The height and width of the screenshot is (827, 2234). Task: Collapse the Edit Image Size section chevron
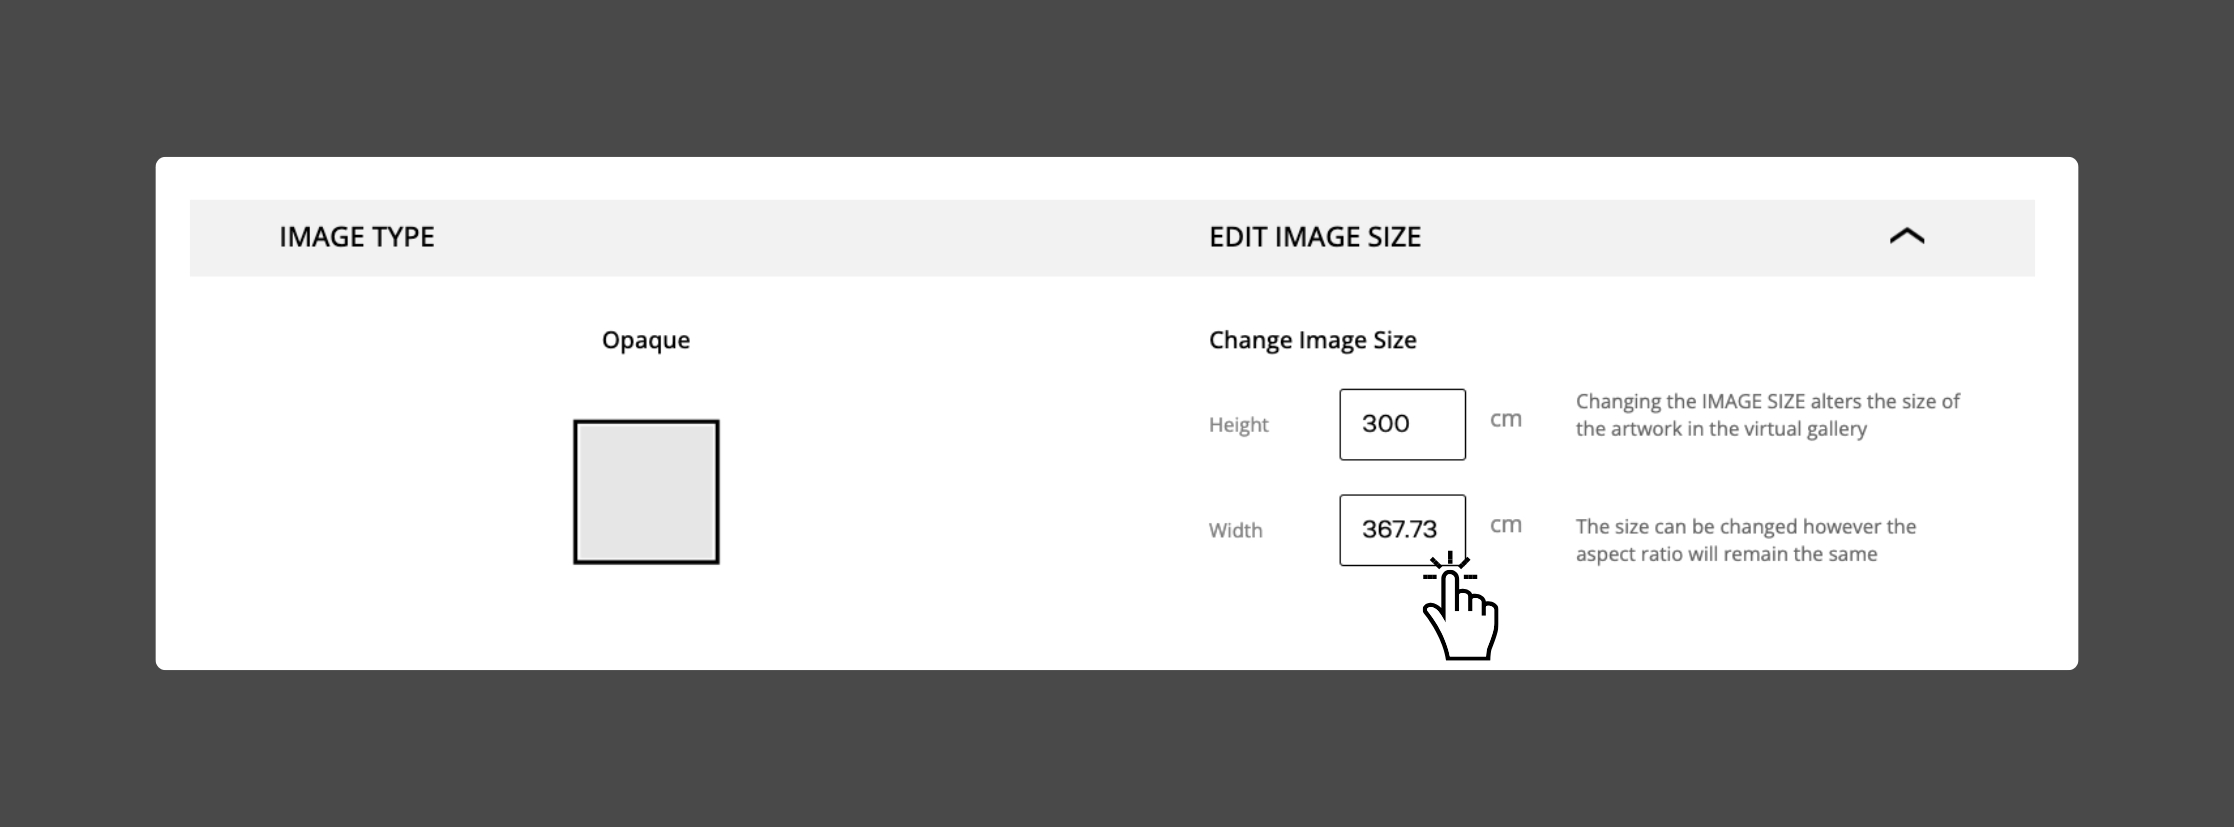coord(1906,237)
